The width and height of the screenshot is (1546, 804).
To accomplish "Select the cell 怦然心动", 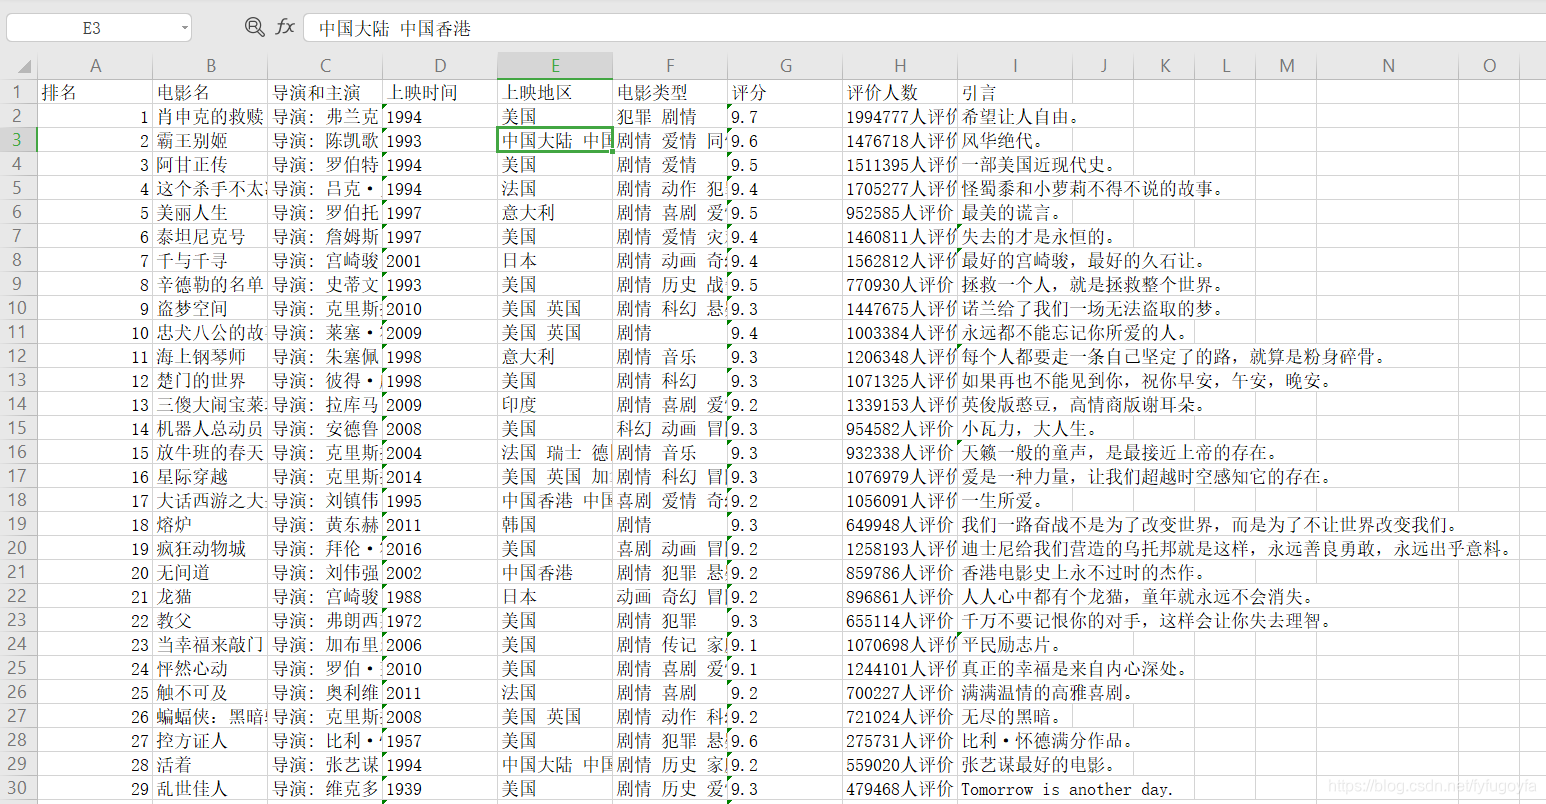I will click(210, 668).
